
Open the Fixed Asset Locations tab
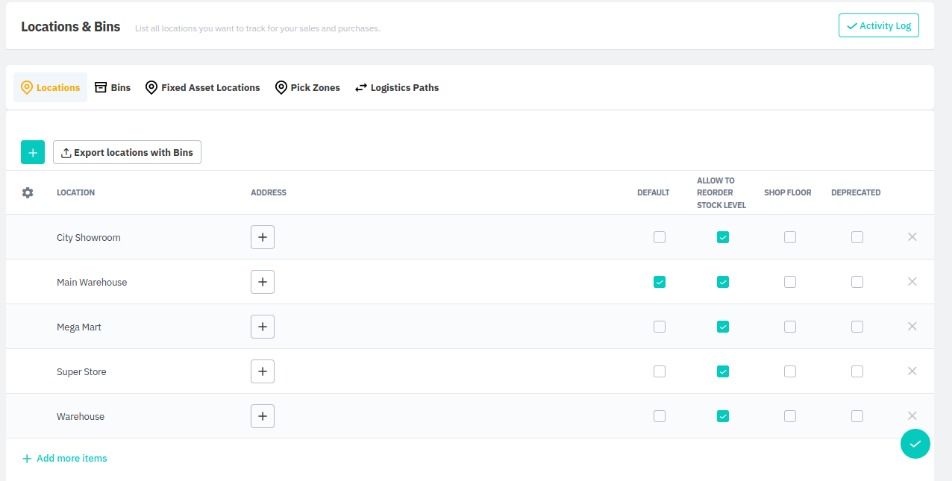click(202, 88)
